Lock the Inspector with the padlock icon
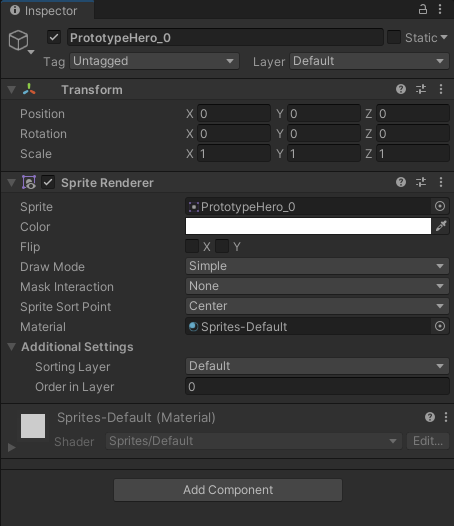454x526 pixels. [422, 9]
